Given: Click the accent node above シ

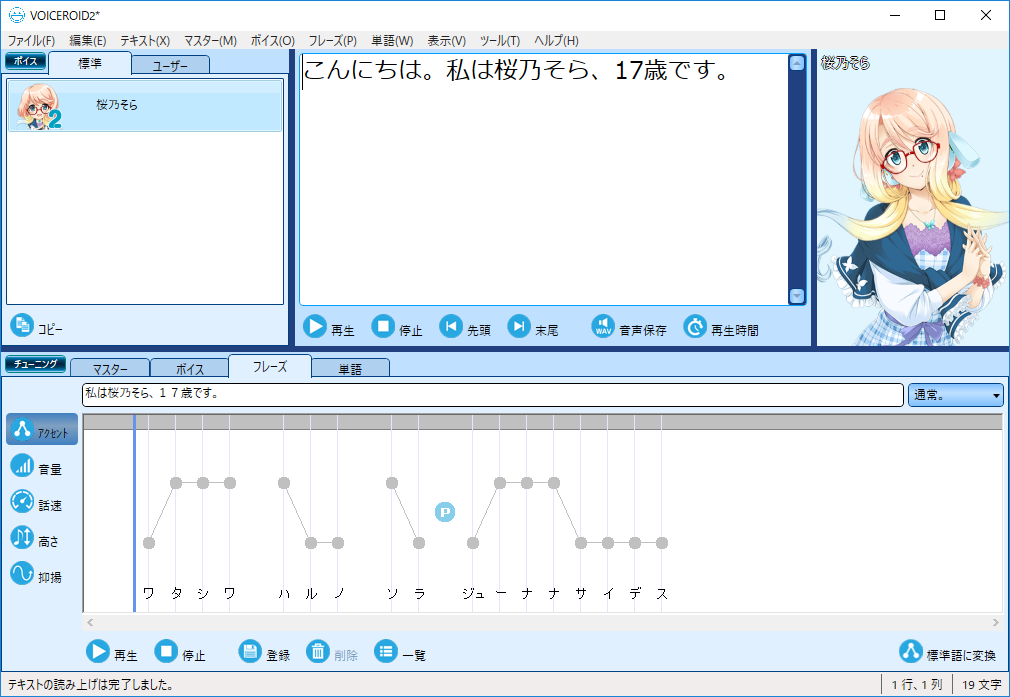Looking at the screenshot, I should click(x=203, y=483).
